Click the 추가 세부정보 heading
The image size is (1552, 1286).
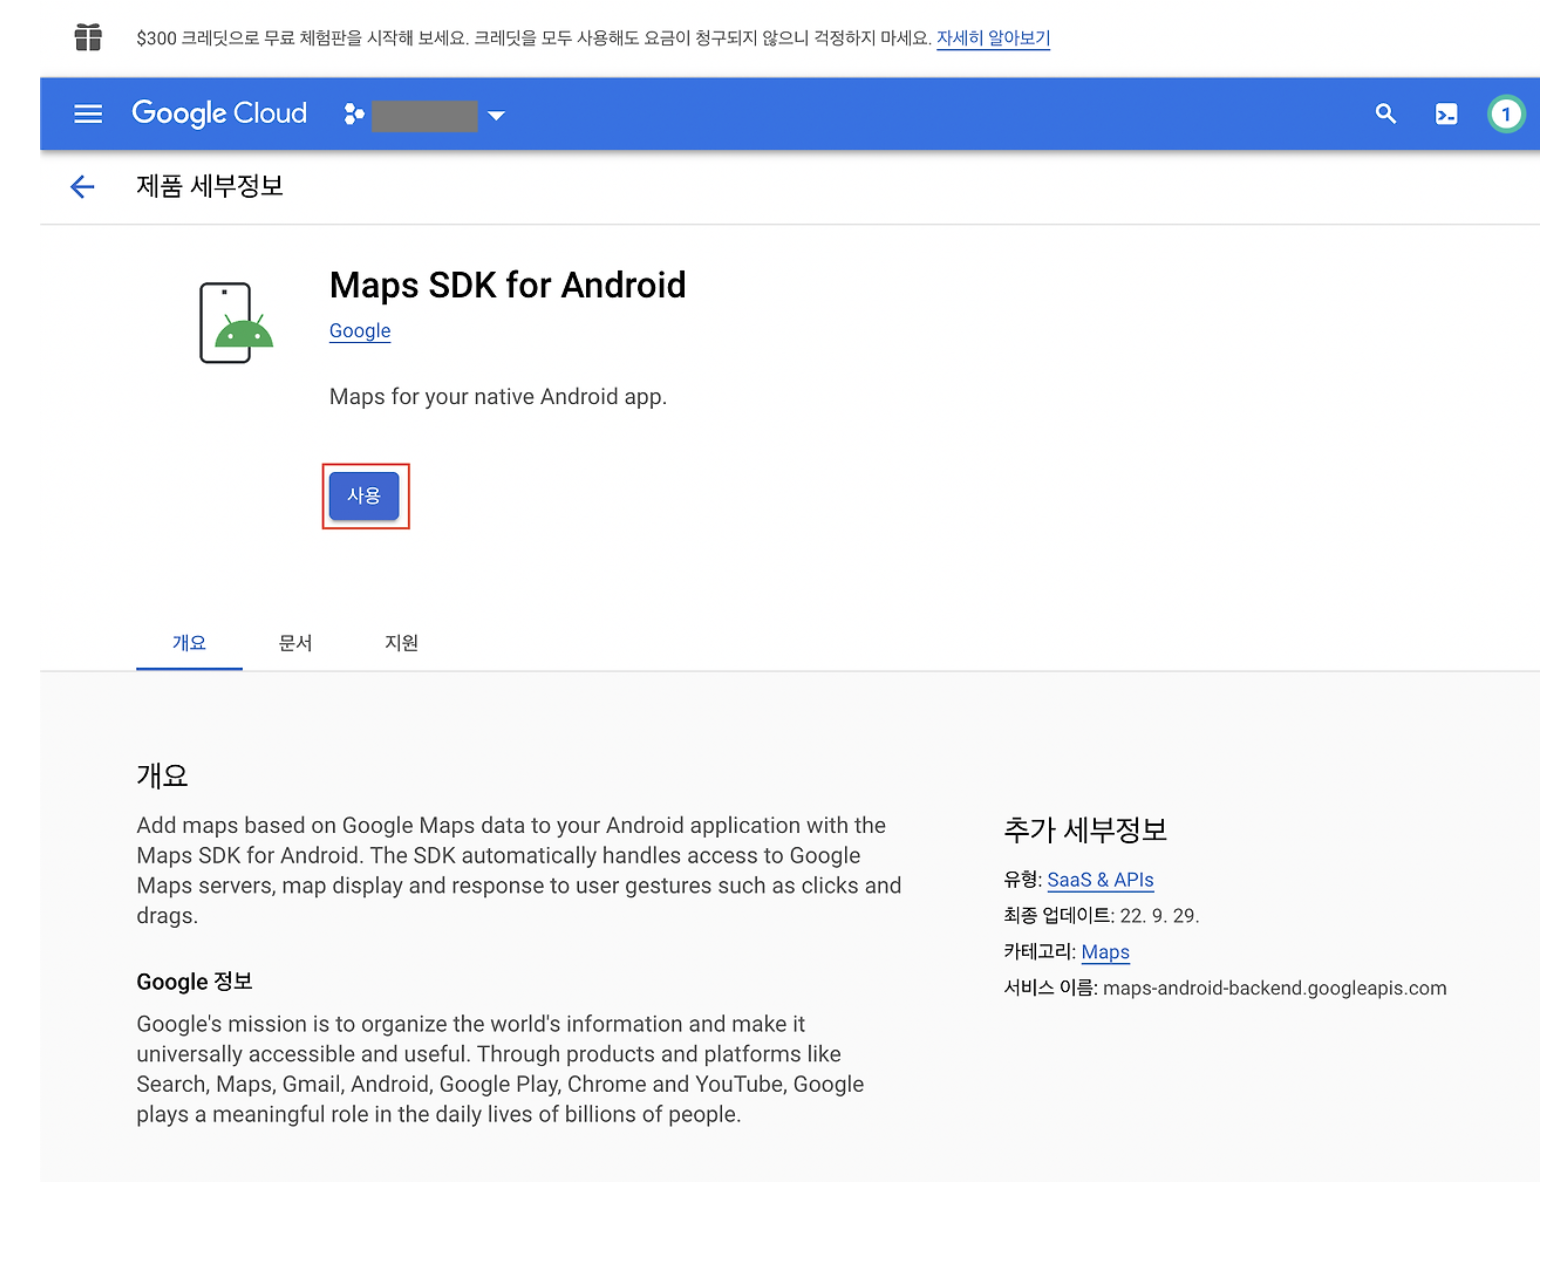click(x=1085, y=830)
